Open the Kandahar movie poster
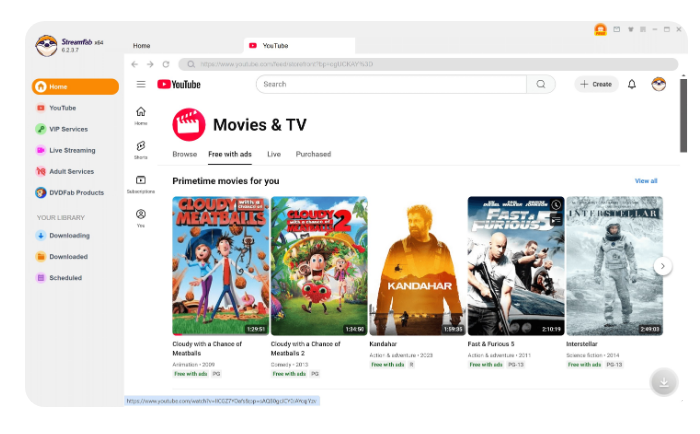This screenshot has width=700, height=434. coord(417,266)
